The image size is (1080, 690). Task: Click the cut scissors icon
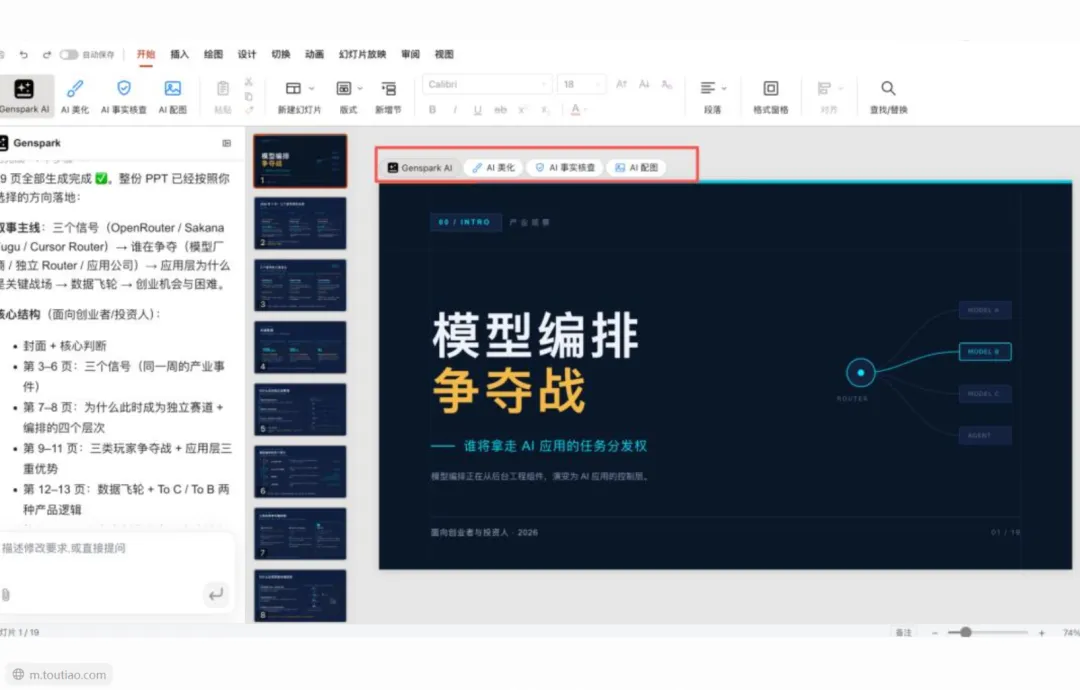pos(249,81)
